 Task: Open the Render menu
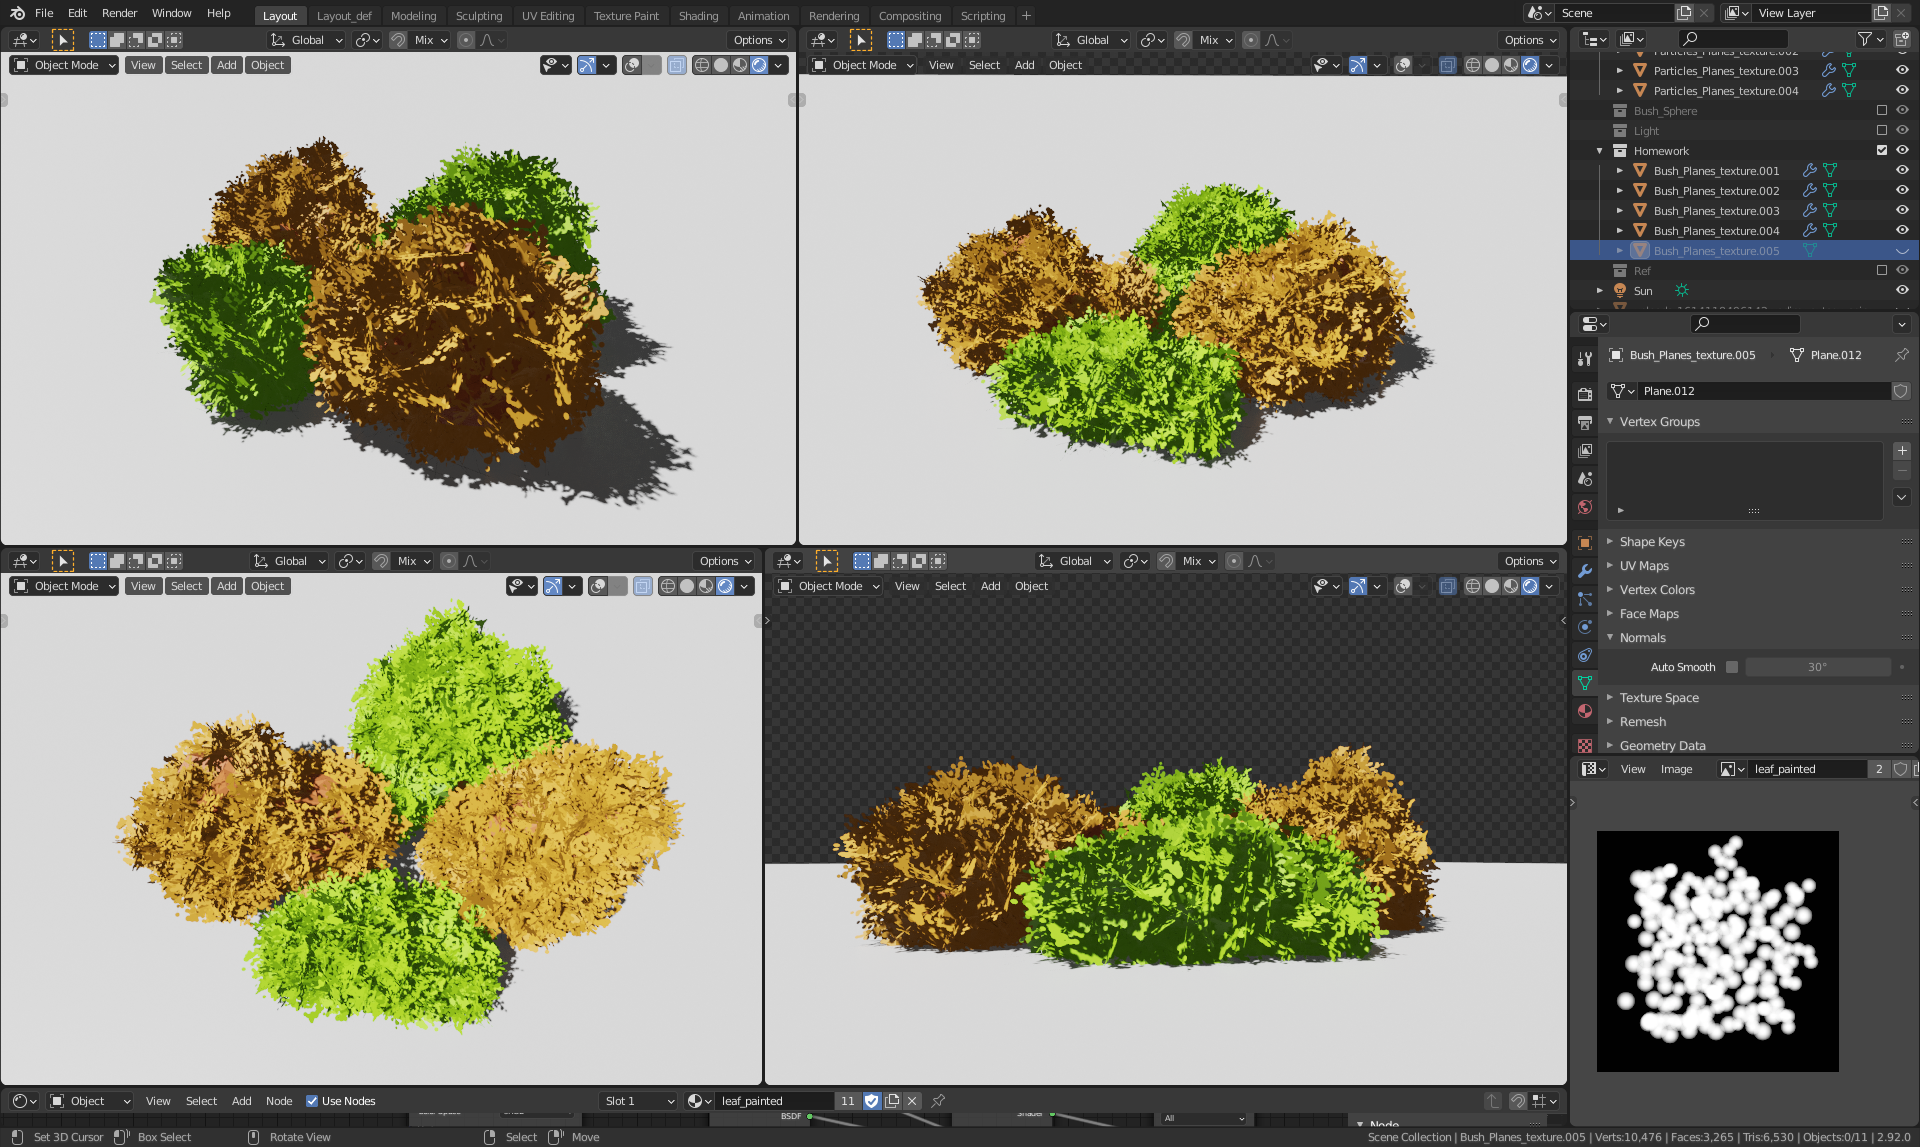[119, 13]
